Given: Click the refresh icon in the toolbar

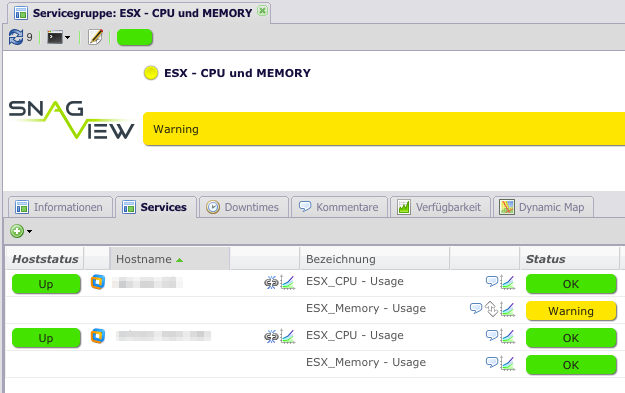Looking at the screenshot, I should [x=16, y=37].
